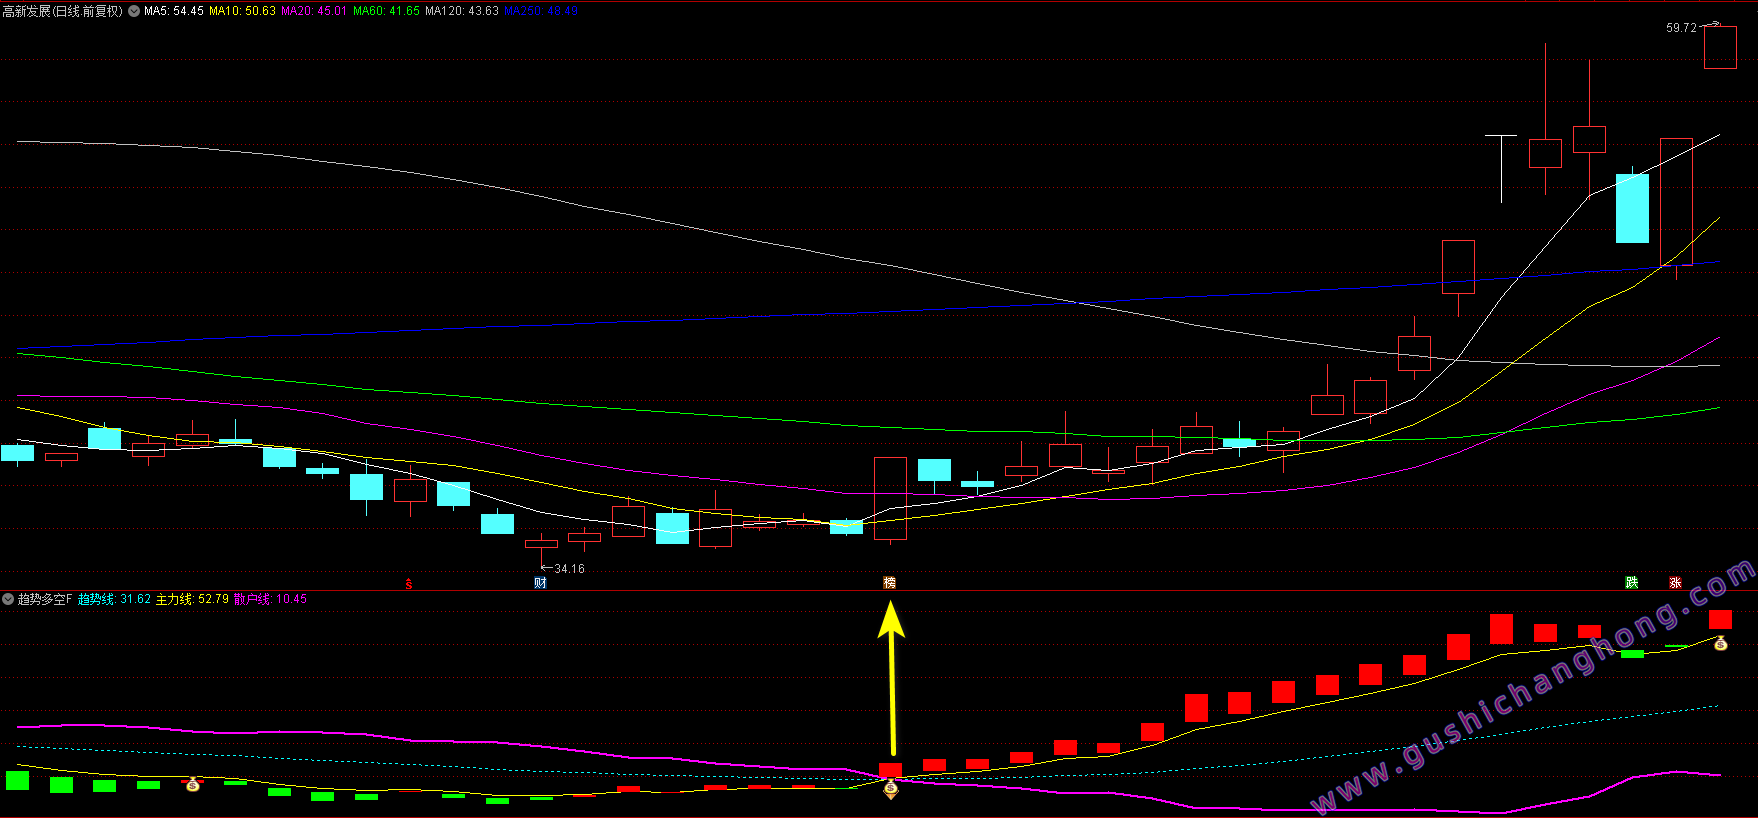Click the 趋势线: 31.62 value label
Viewport: 1758px width, 818px height.
pyautogui.click(x=114, y=599)
